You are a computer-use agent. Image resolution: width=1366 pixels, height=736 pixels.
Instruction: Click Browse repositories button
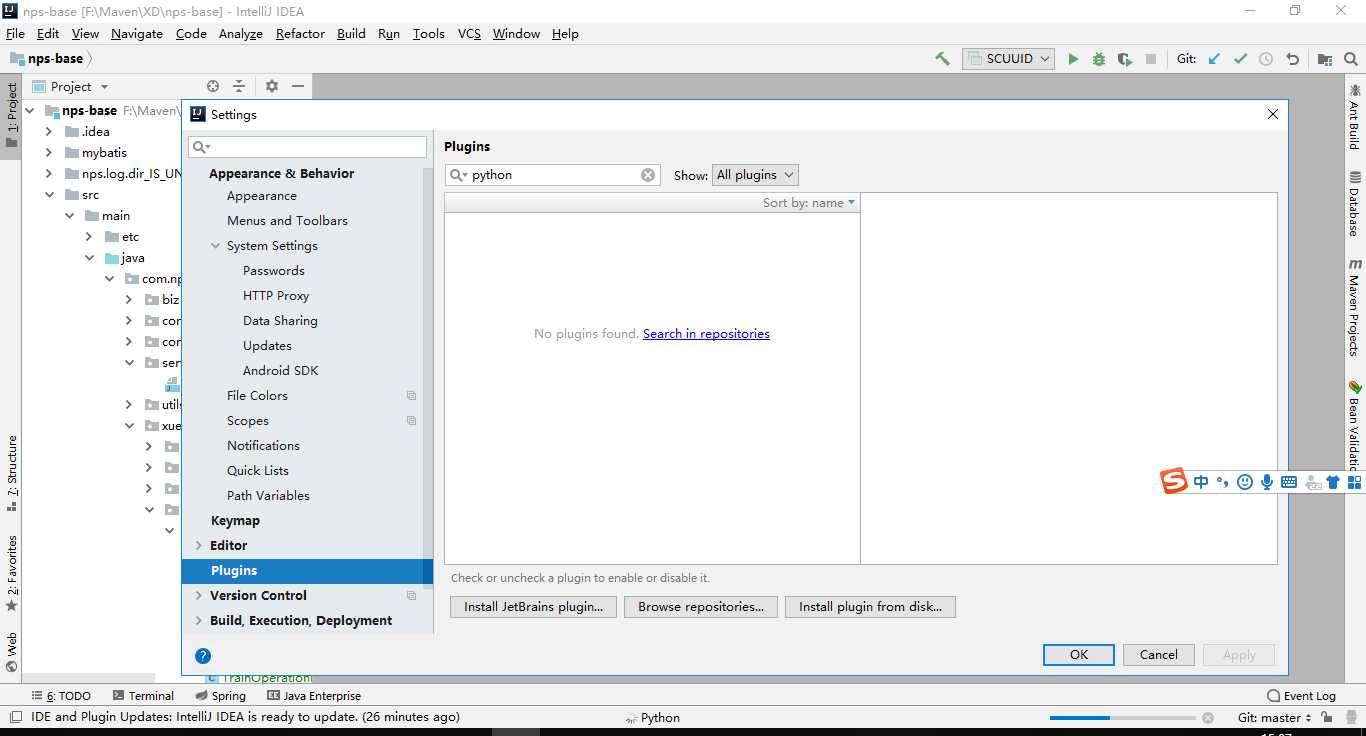click(x=701, y=607)
